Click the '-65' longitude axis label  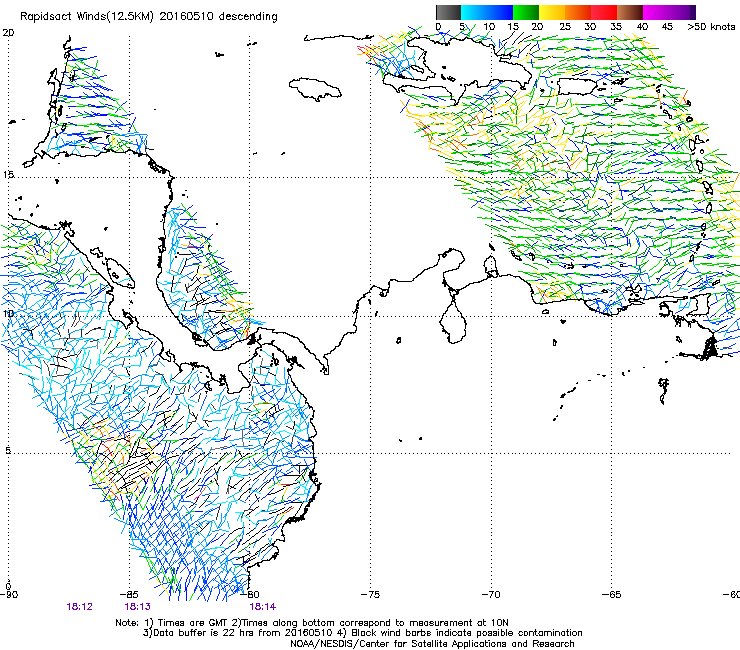(611, 594)
